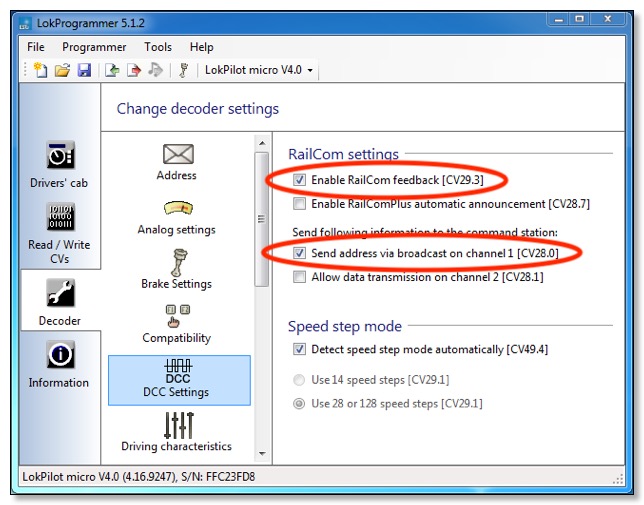
Task: Click the category list scroll down arrow
Action: (262, 454)
